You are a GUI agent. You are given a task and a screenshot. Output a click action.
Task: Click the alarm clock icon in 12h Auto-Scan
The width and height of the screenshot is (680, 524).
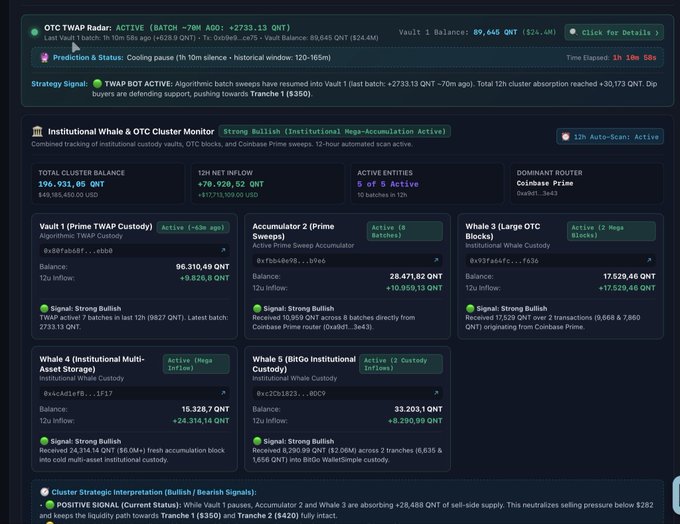tap(566, 137)
